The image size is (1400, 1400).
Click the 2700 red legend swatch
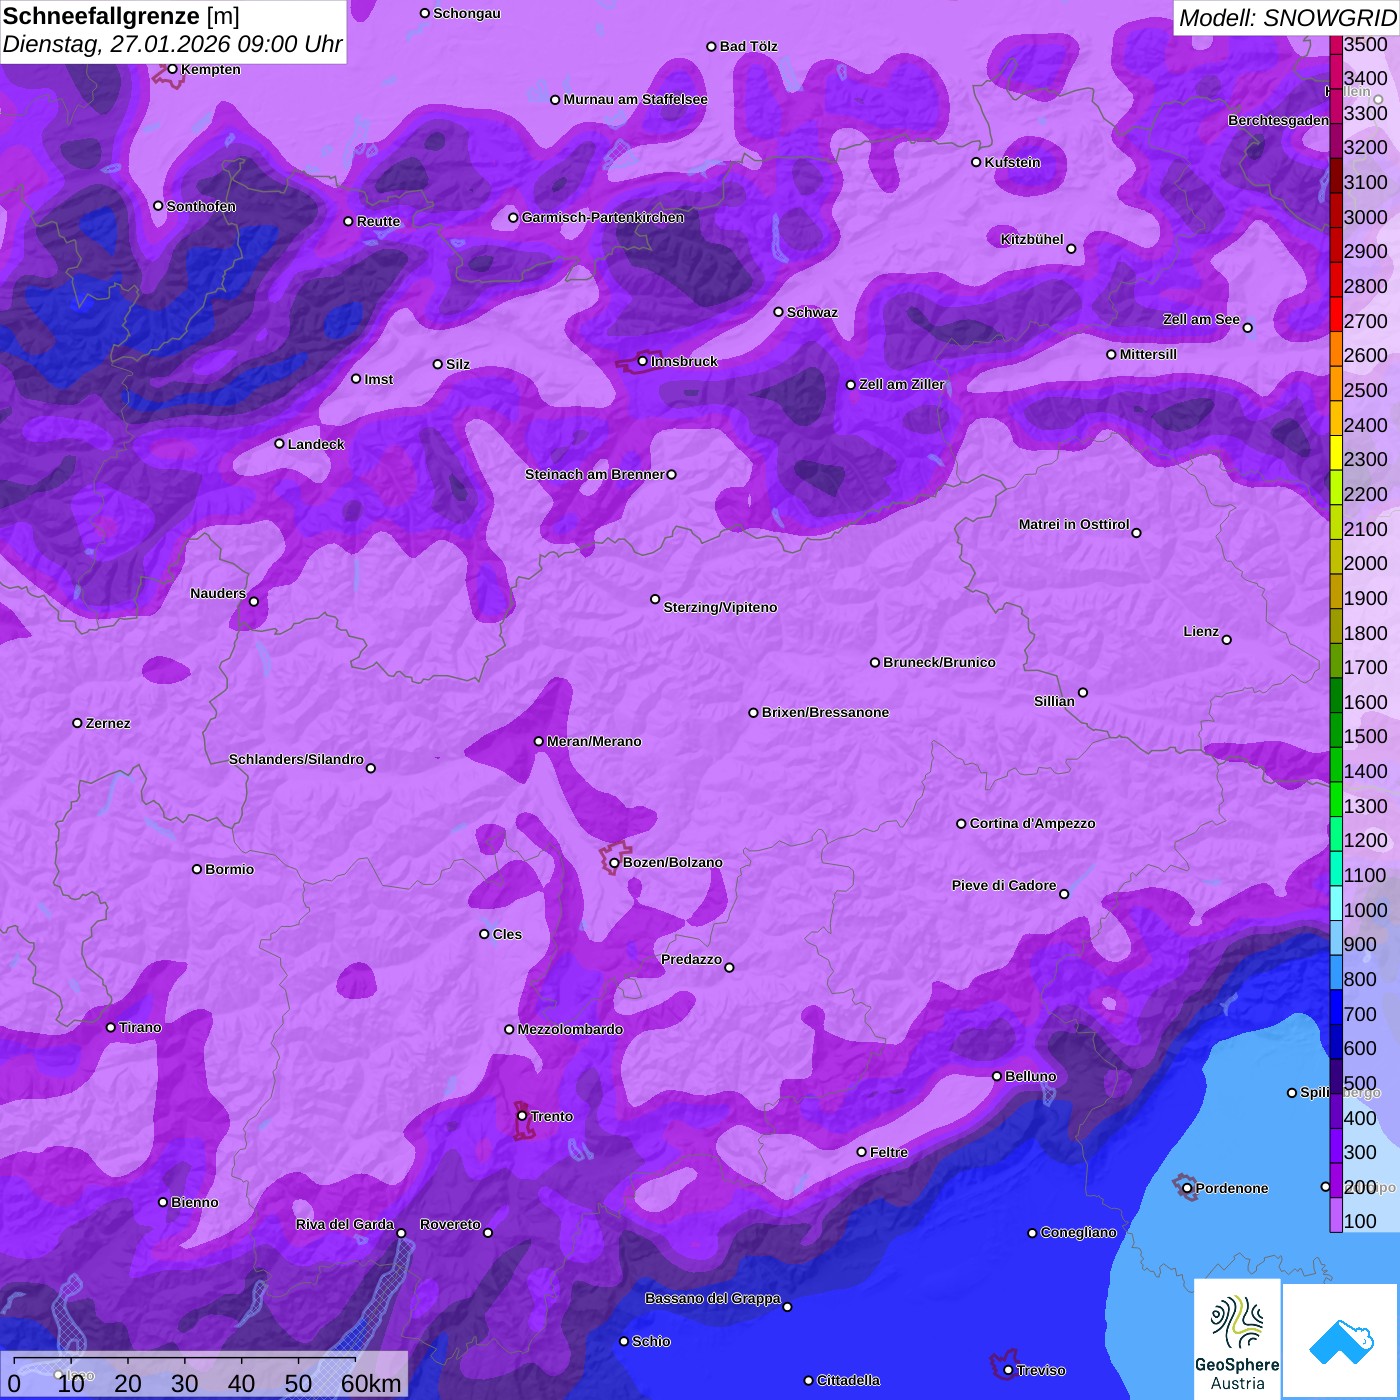[x=1336, y=314]
